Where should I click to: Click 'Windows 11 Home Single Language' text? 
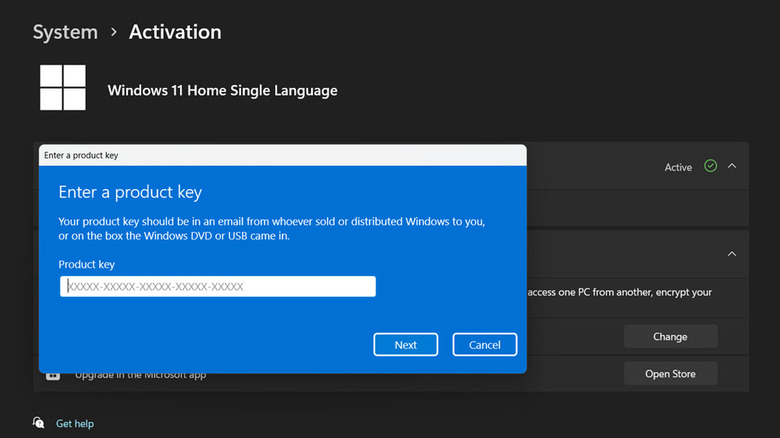click(x=222, y=91)
